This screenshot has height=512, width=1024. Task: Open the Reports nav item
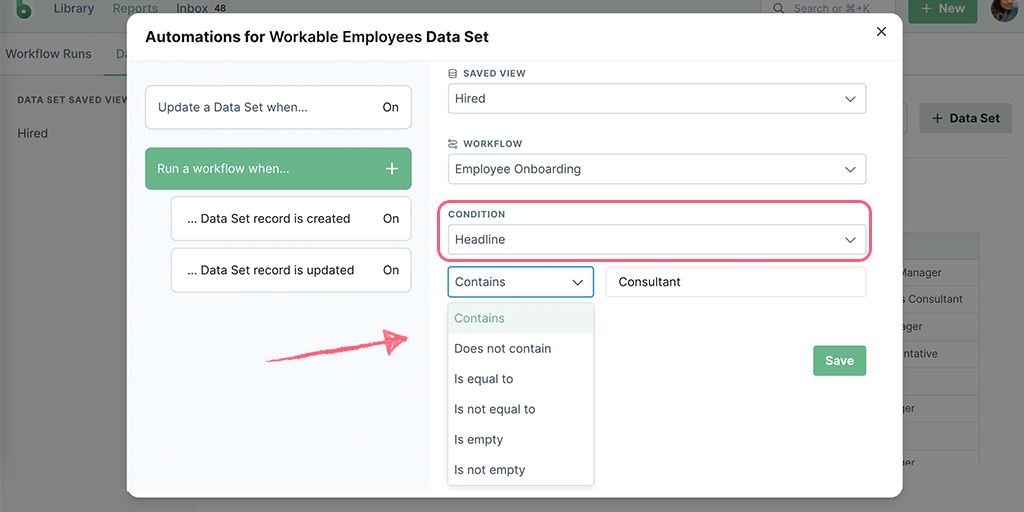click(135, 8)
